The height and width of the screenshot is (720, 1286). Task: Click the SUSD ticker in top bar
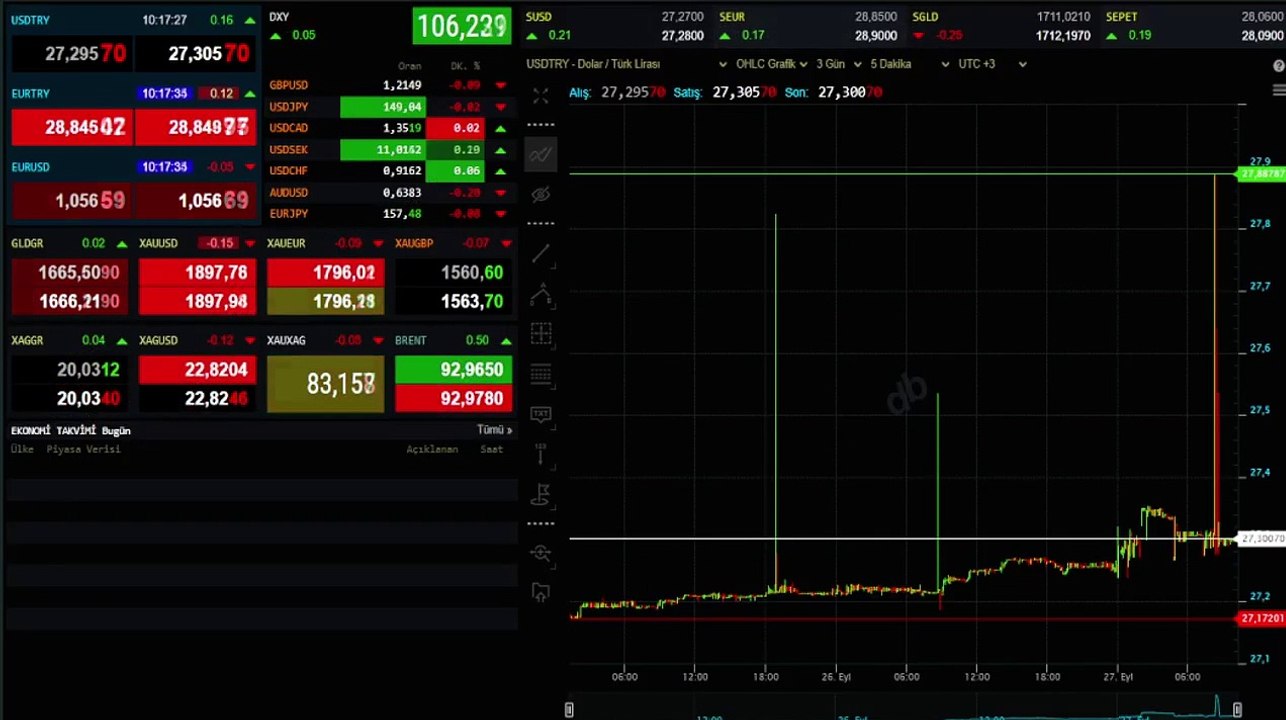point(615,26)
